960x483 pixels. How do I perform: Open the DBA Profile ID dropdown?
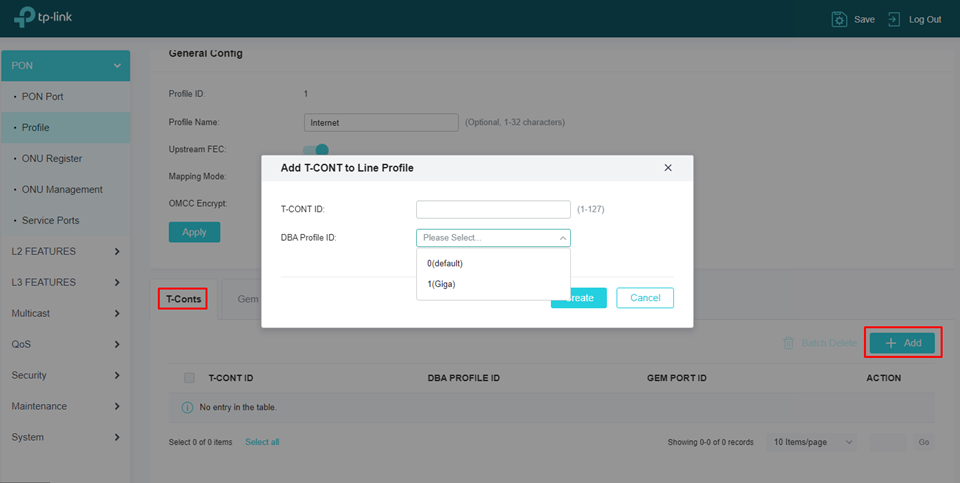493,238
